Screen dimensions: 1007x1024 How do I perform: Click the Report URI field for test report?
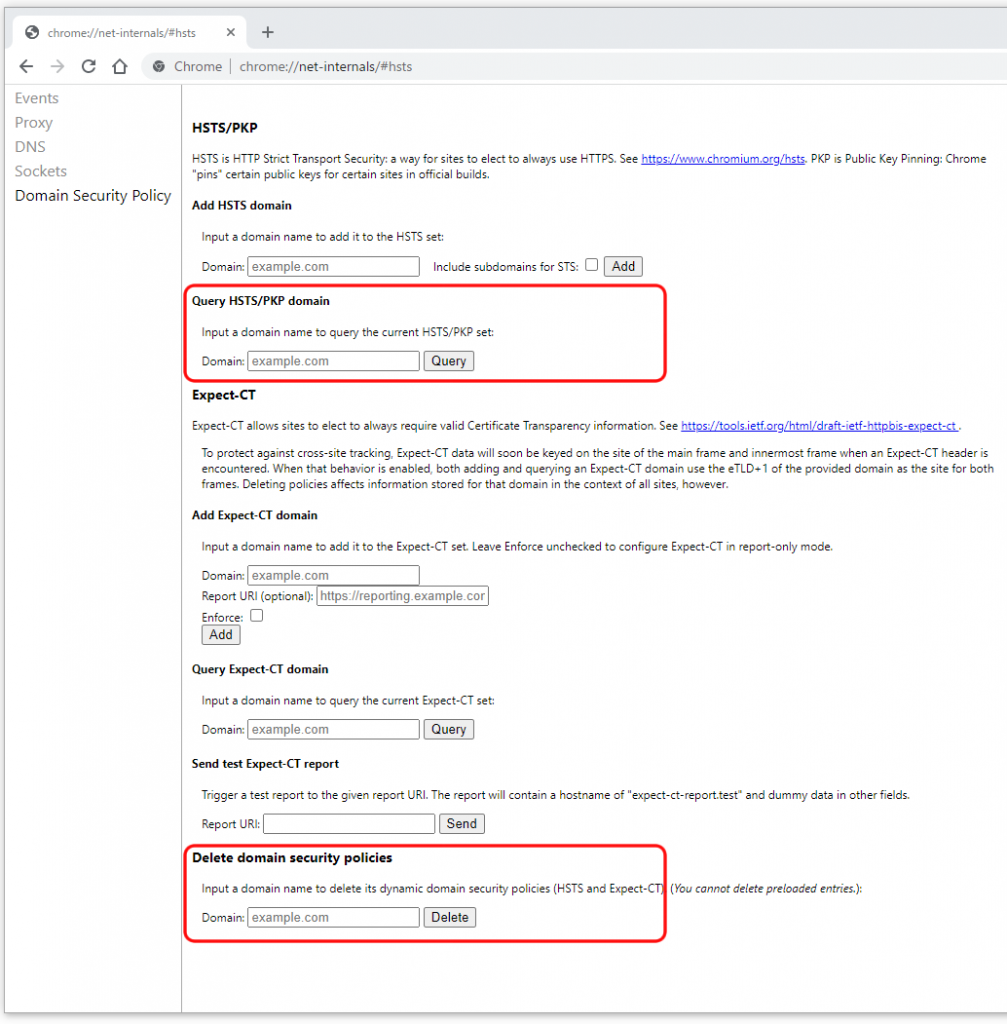(x=349, y=824)
